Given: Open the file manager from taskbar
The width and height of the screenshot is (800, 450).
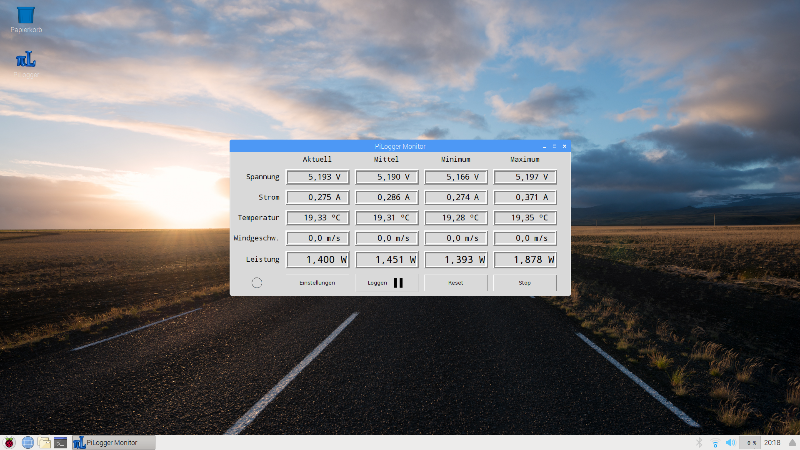Looking at the screenshot, I should click(x=44, y=442).
